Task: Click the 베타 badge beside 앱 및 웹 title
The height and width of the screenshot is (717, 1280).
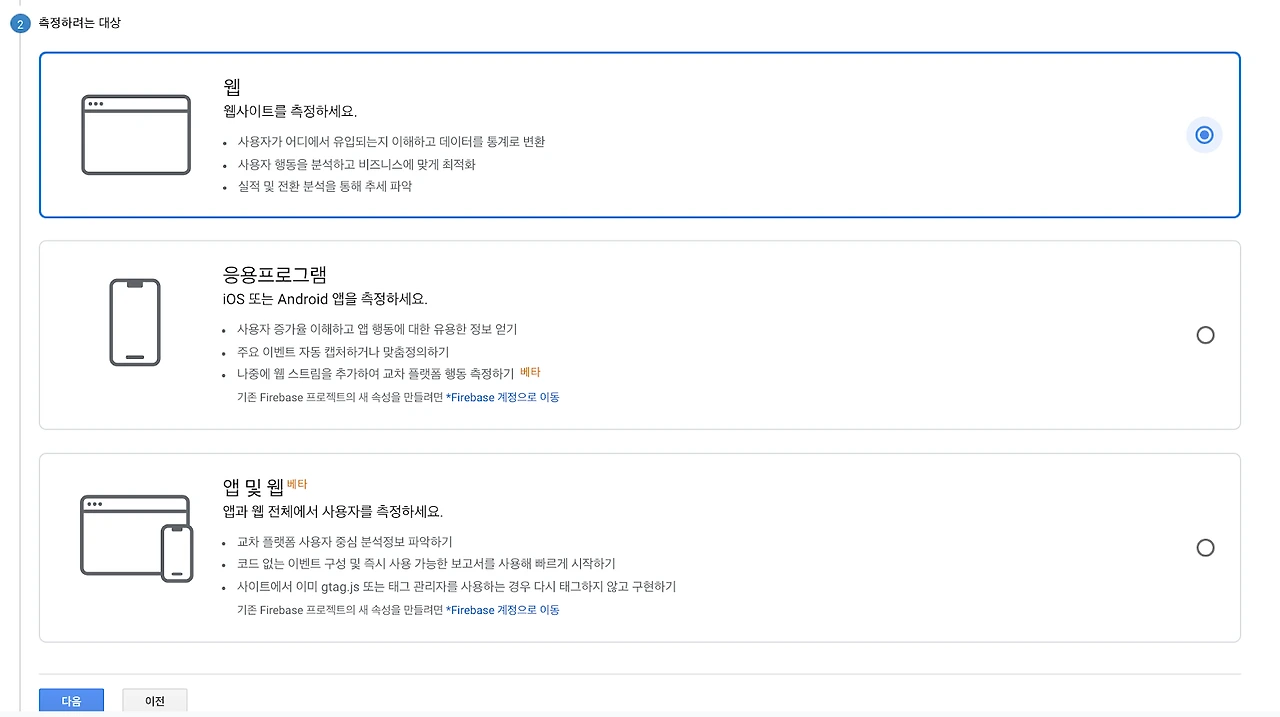Action: (297, 484)
